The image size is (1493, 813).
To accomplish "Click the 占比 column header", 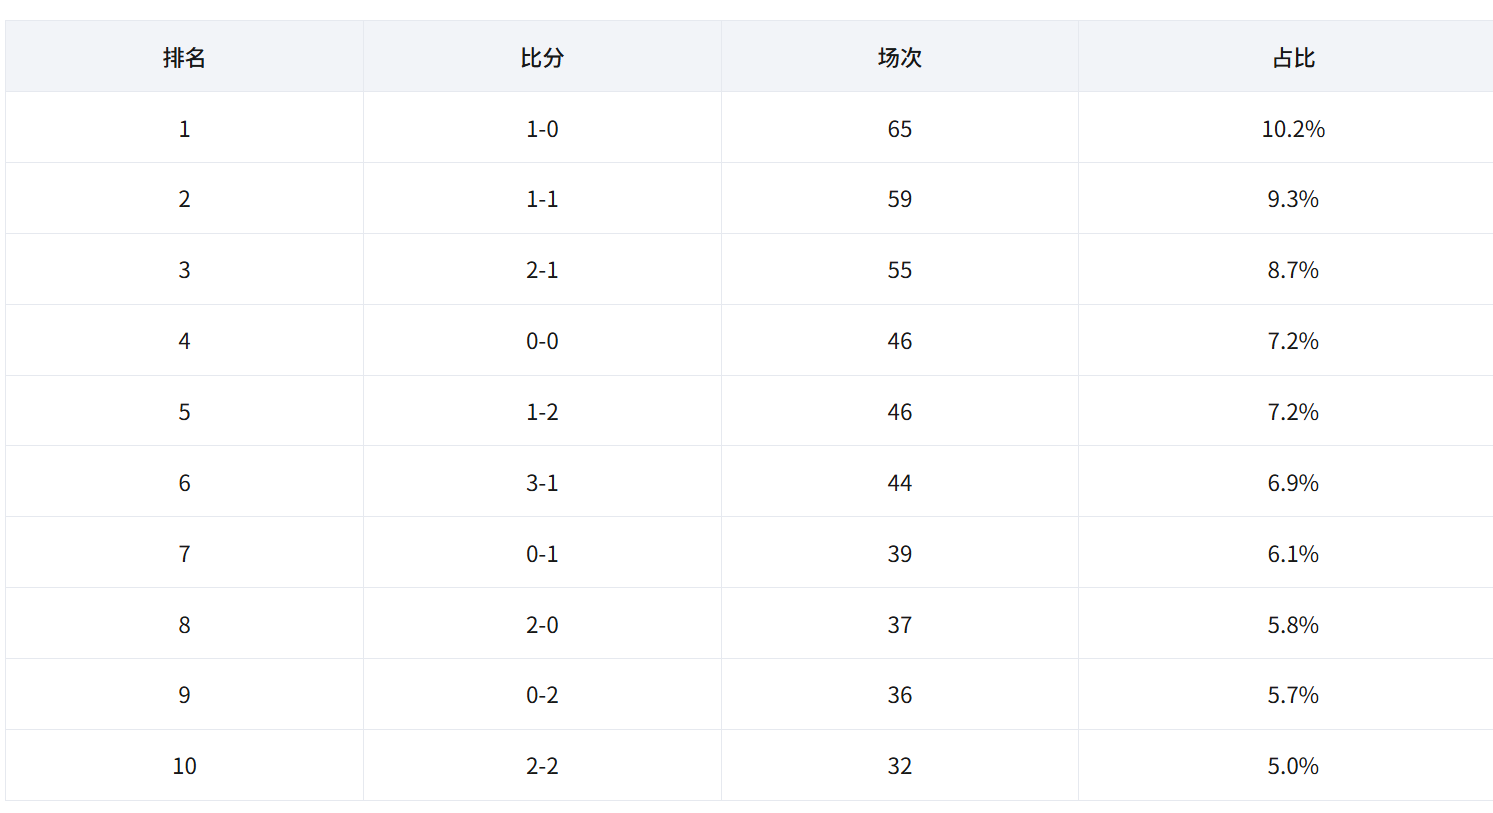I will pos(1293,57).
